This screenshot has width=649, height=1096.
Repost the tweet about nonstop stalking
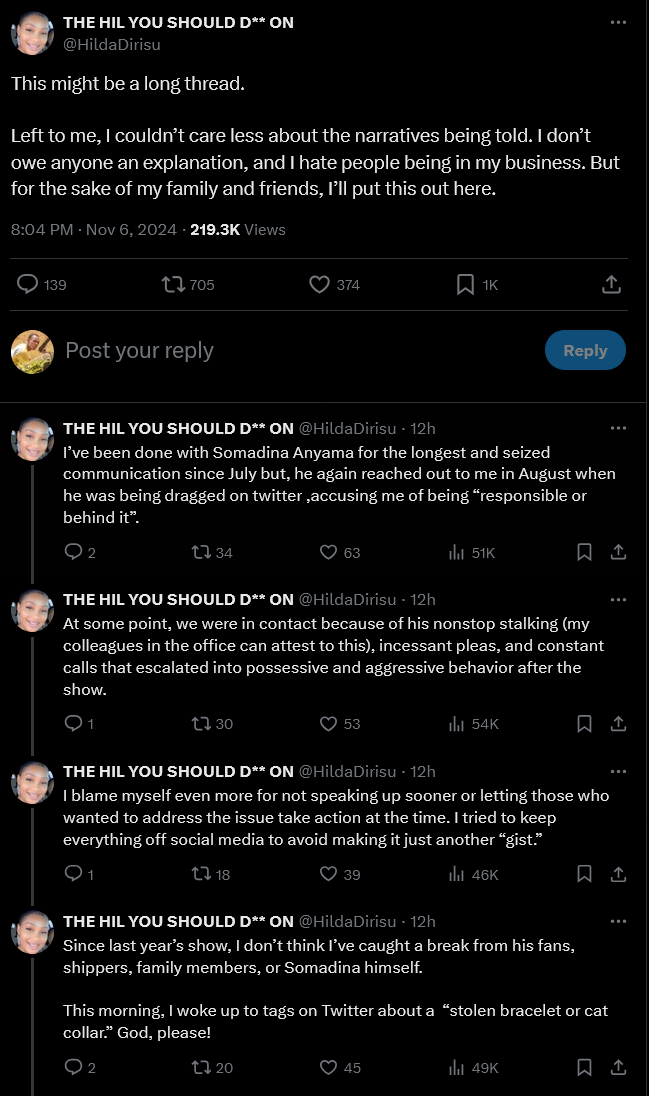[201, 723]
